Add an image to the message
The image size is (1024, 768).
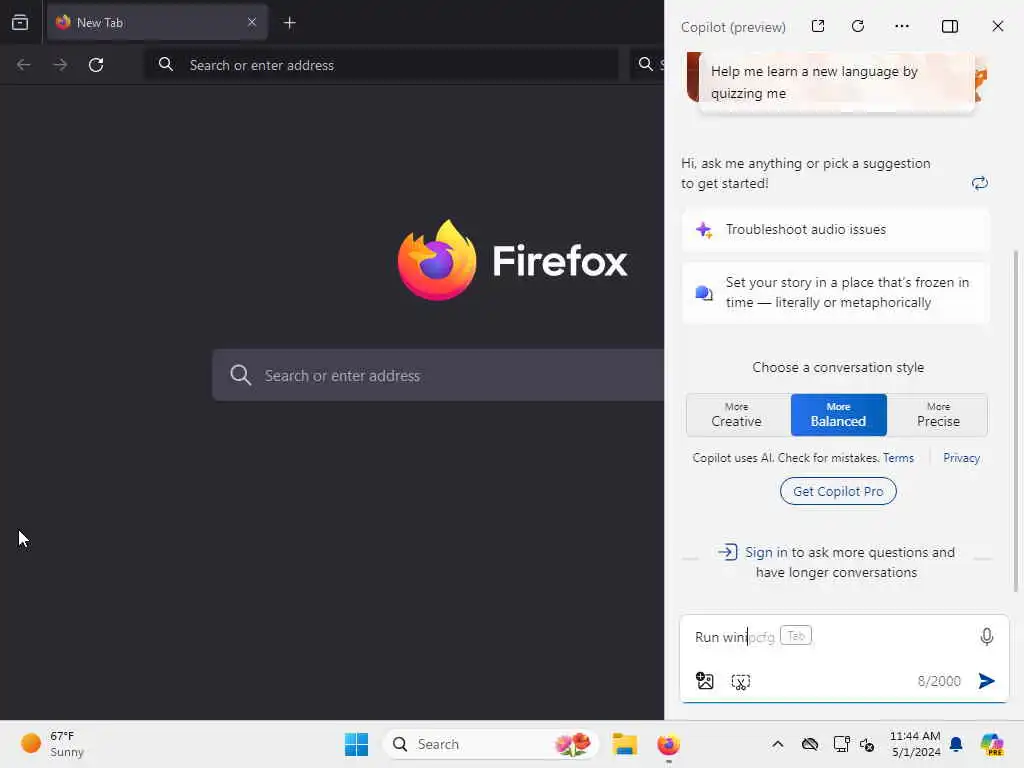[x=705, y=681]
